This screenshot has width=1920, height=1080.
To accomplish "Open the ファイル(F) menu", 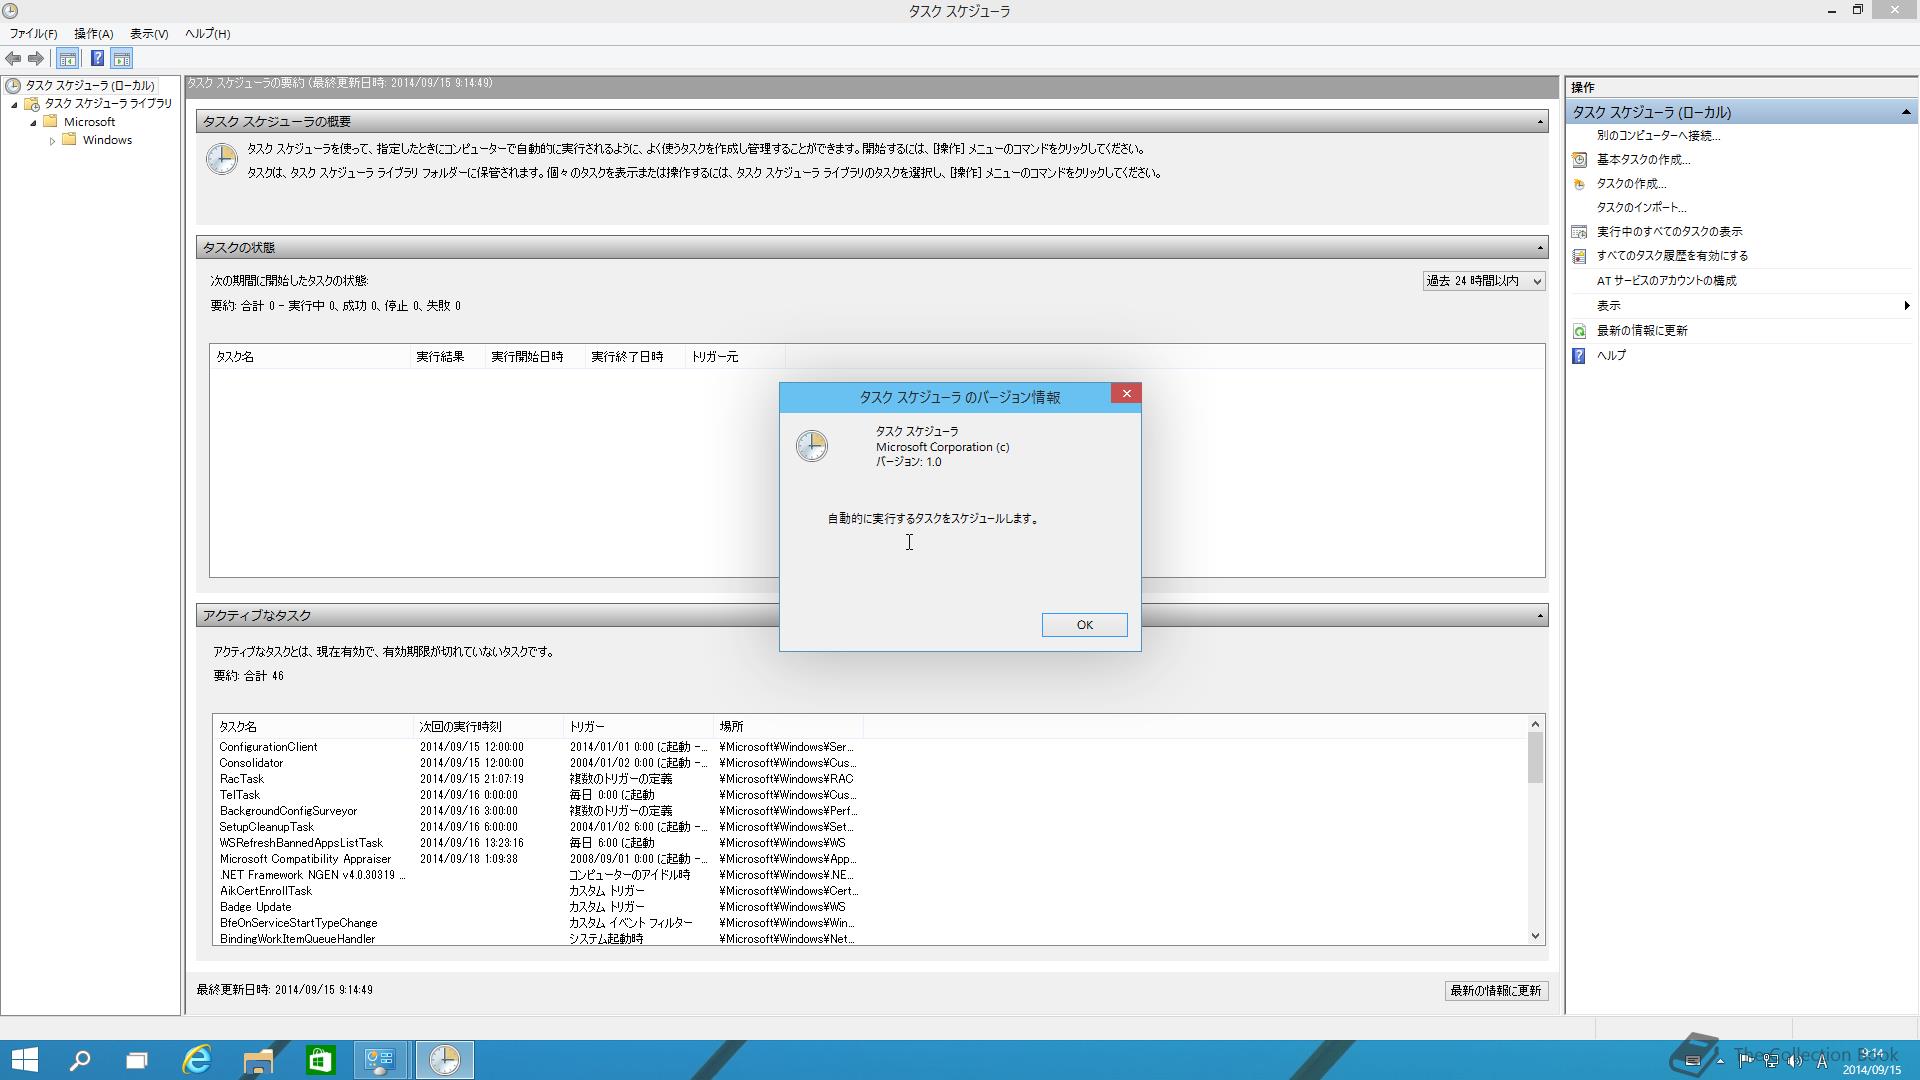I will (33, 33).
